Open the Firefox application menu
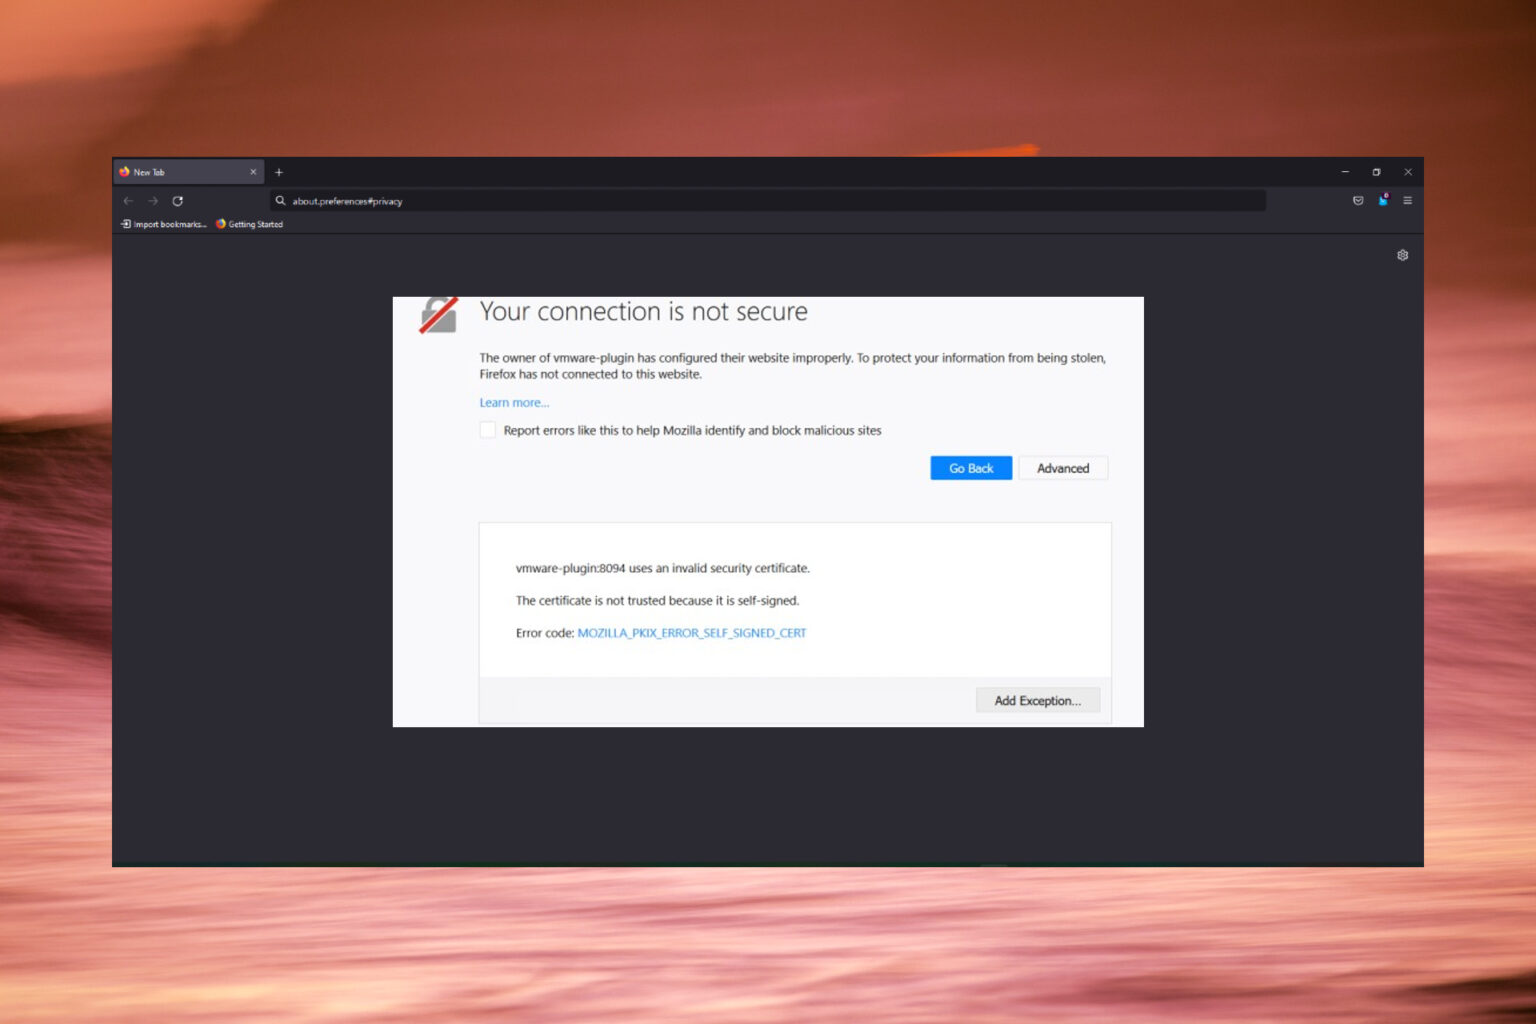This screenshot has height=1024, width=1536. click(x=1408, y=200)
